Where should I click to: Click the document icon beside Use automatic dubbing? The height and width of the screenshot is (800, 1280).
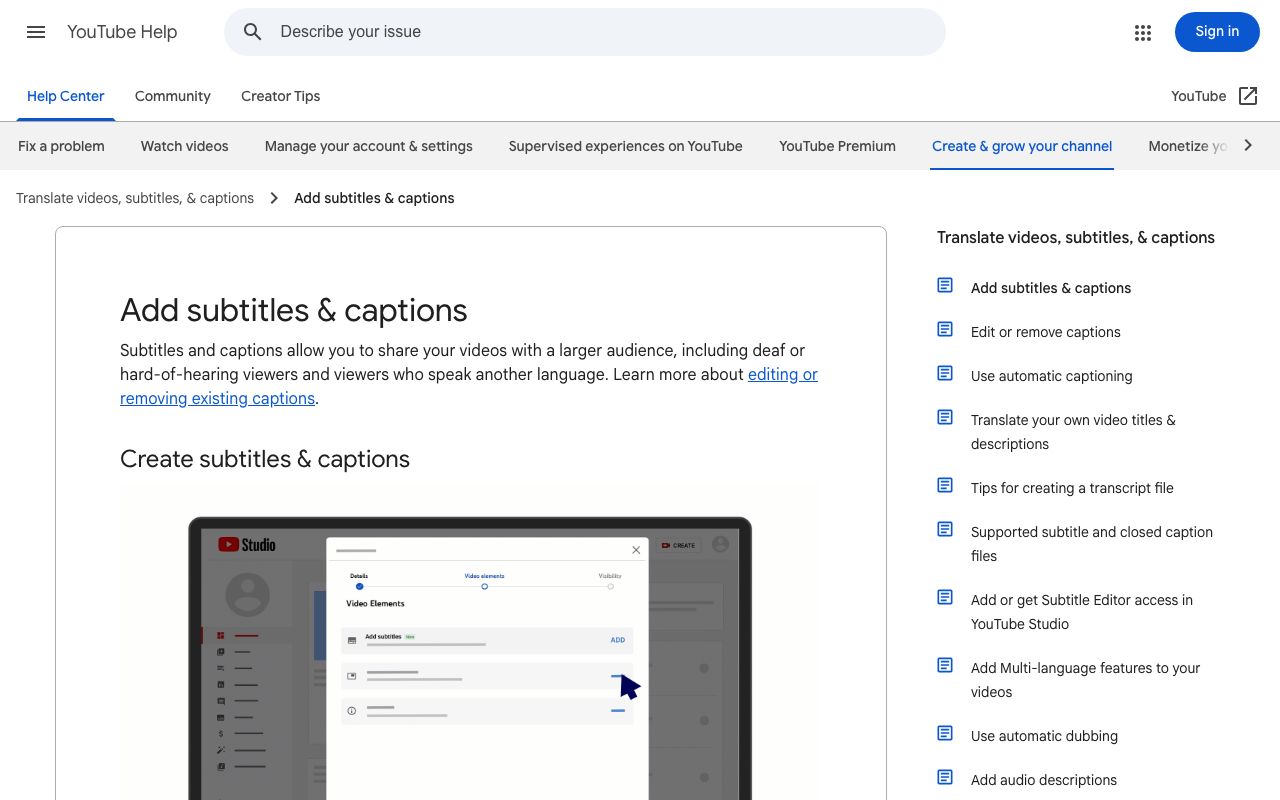(x=945, y=734)
